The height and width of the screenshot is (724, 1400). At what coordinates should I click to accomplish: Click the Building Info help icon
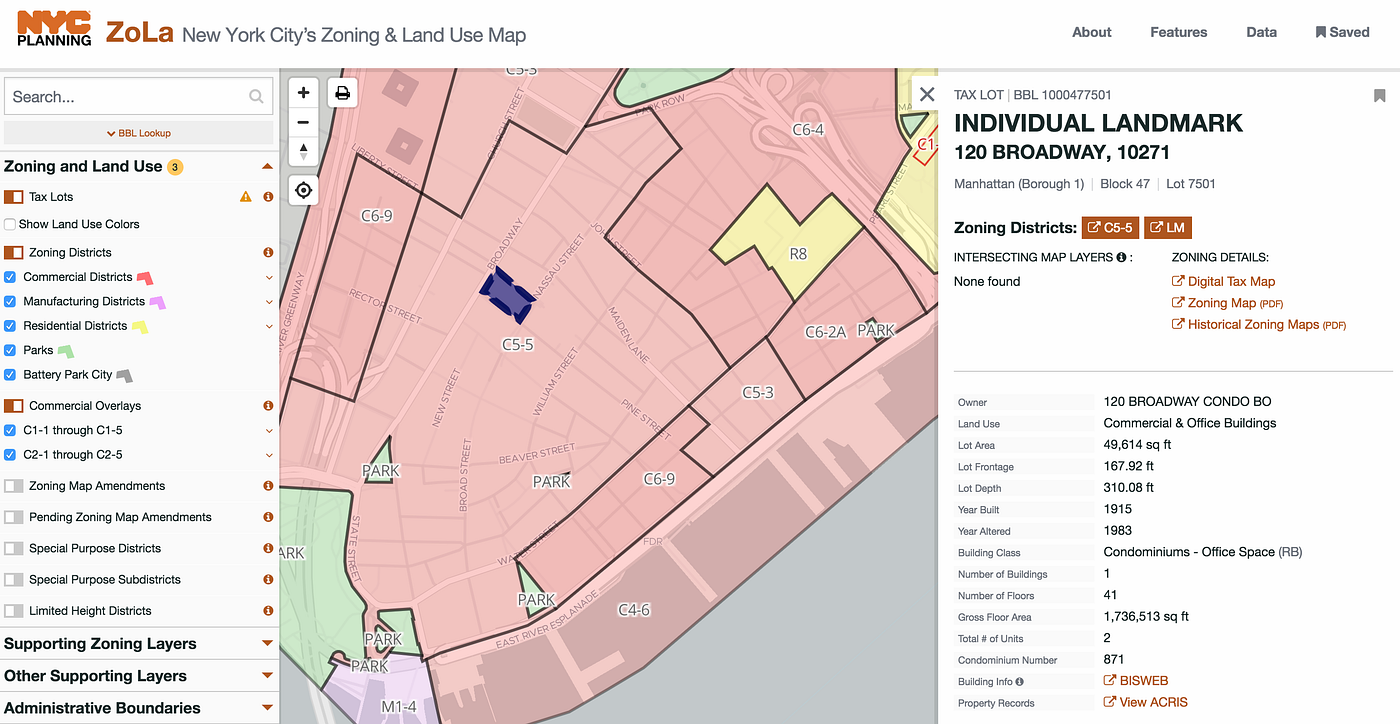(1019, 682)
